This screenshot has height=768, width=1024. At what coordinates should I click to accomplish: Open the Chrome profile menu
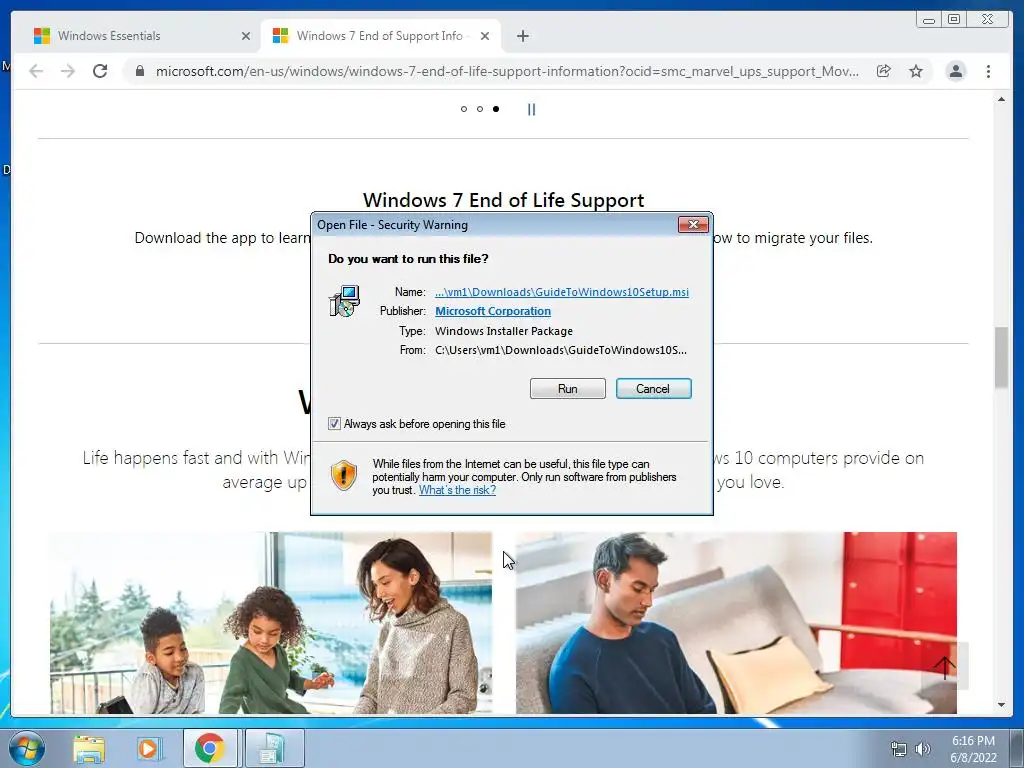(955, 71)
